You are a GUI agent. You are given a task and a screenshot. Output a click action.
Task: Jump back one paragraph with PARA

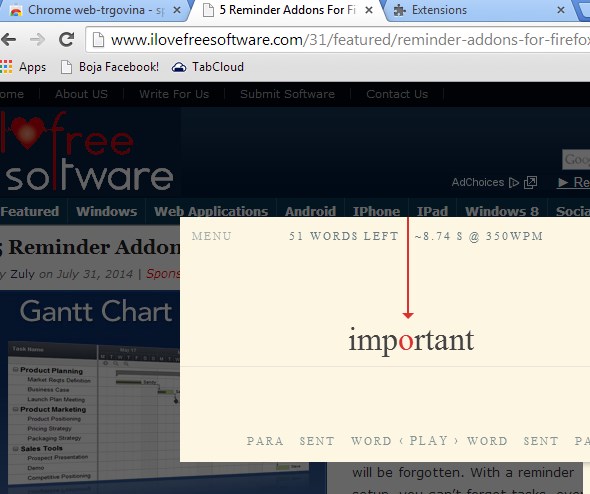click(265, 441)
